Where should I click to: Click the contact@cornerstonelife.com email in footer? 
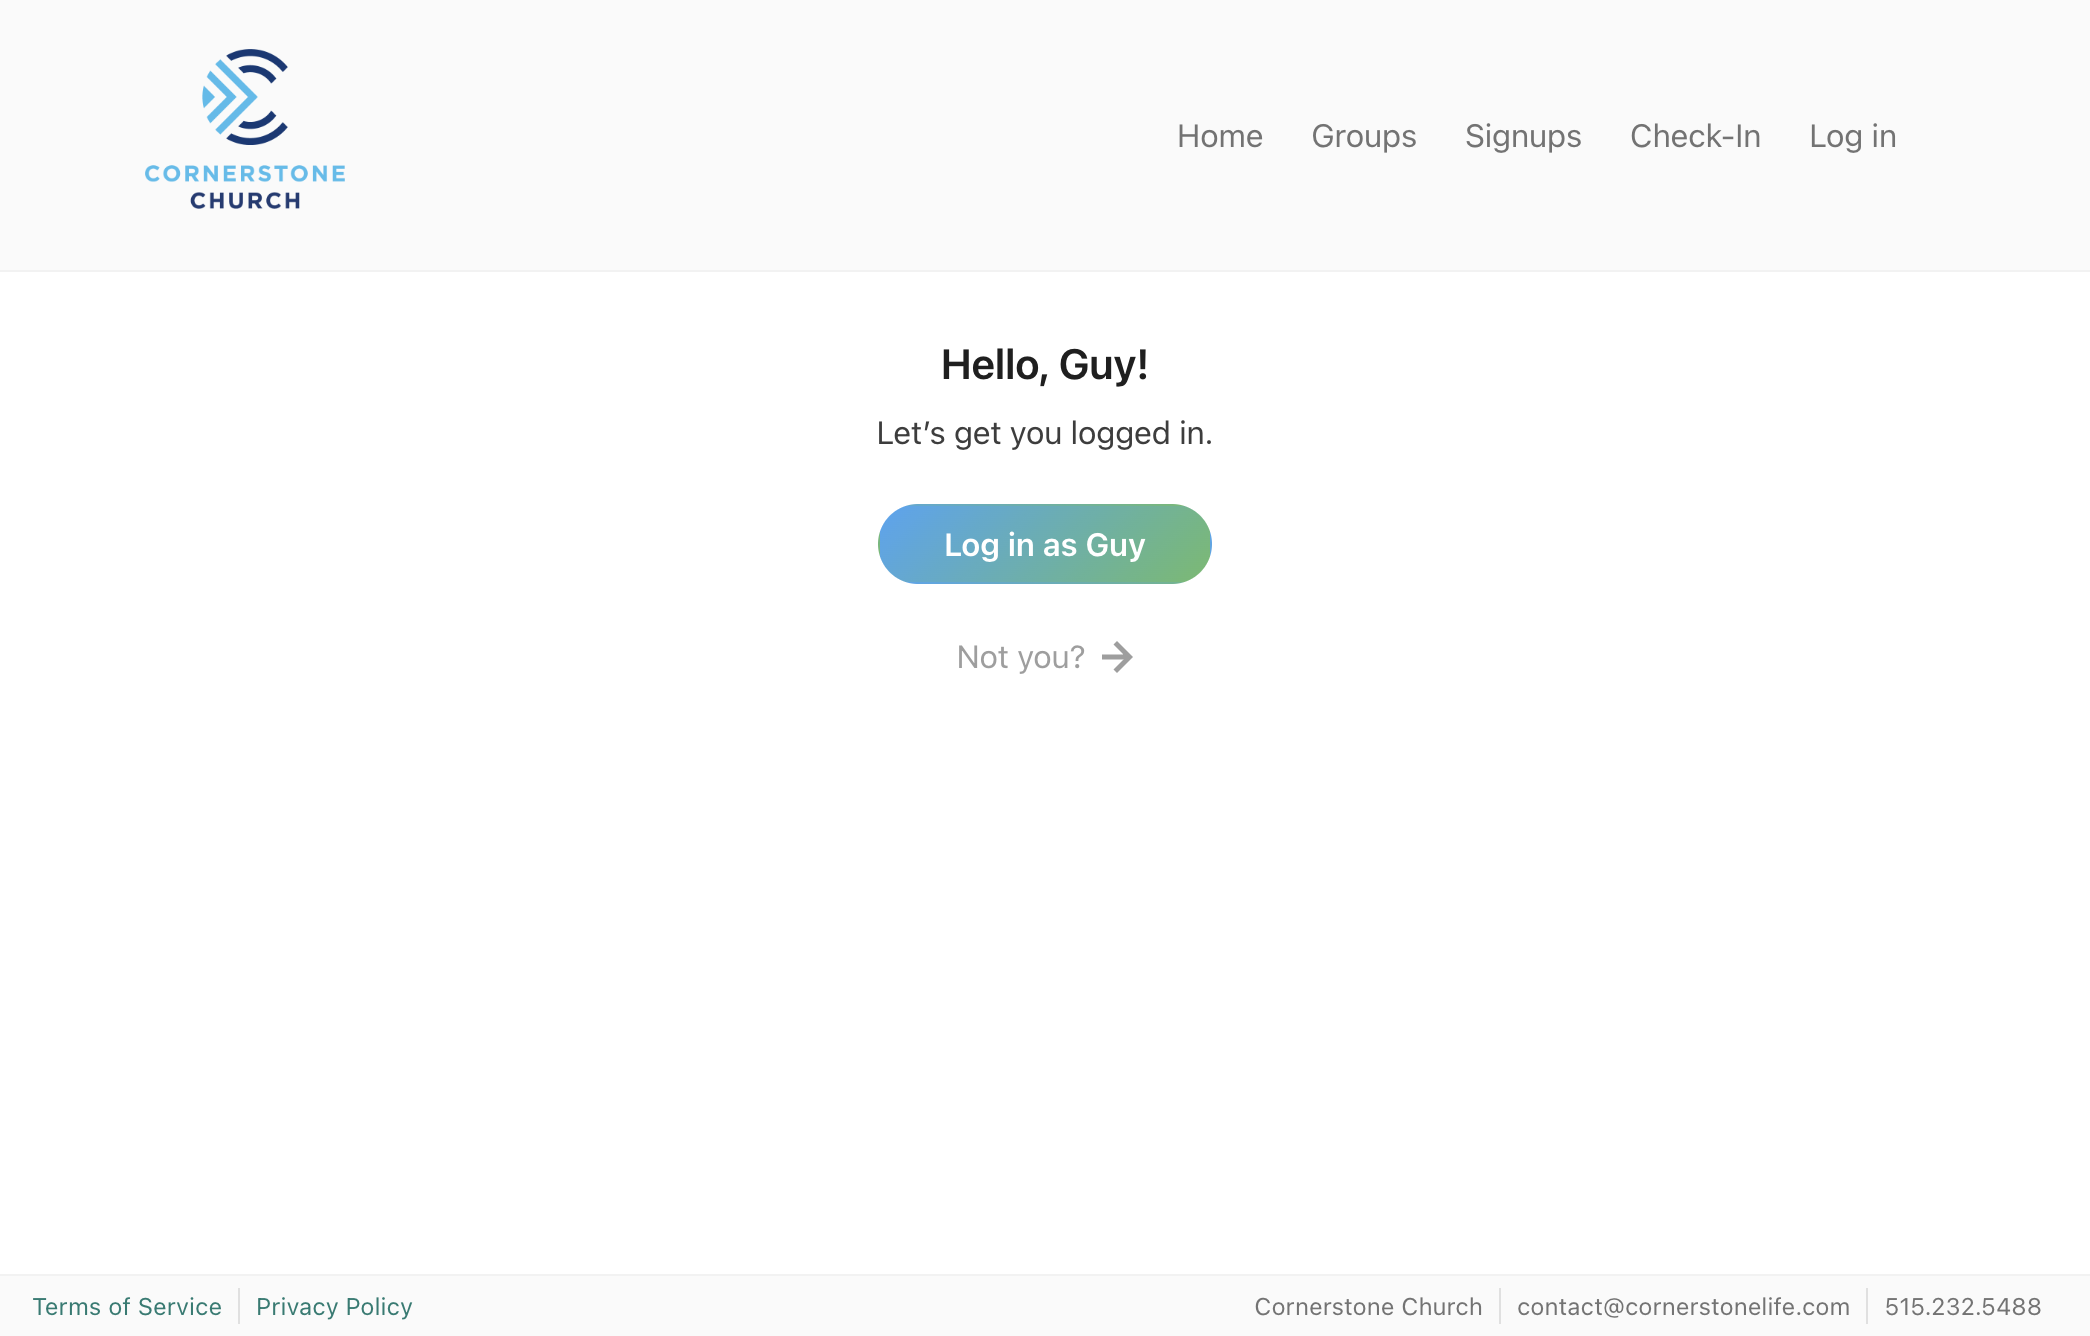pyautogui.click(x=1683, y=1307)
